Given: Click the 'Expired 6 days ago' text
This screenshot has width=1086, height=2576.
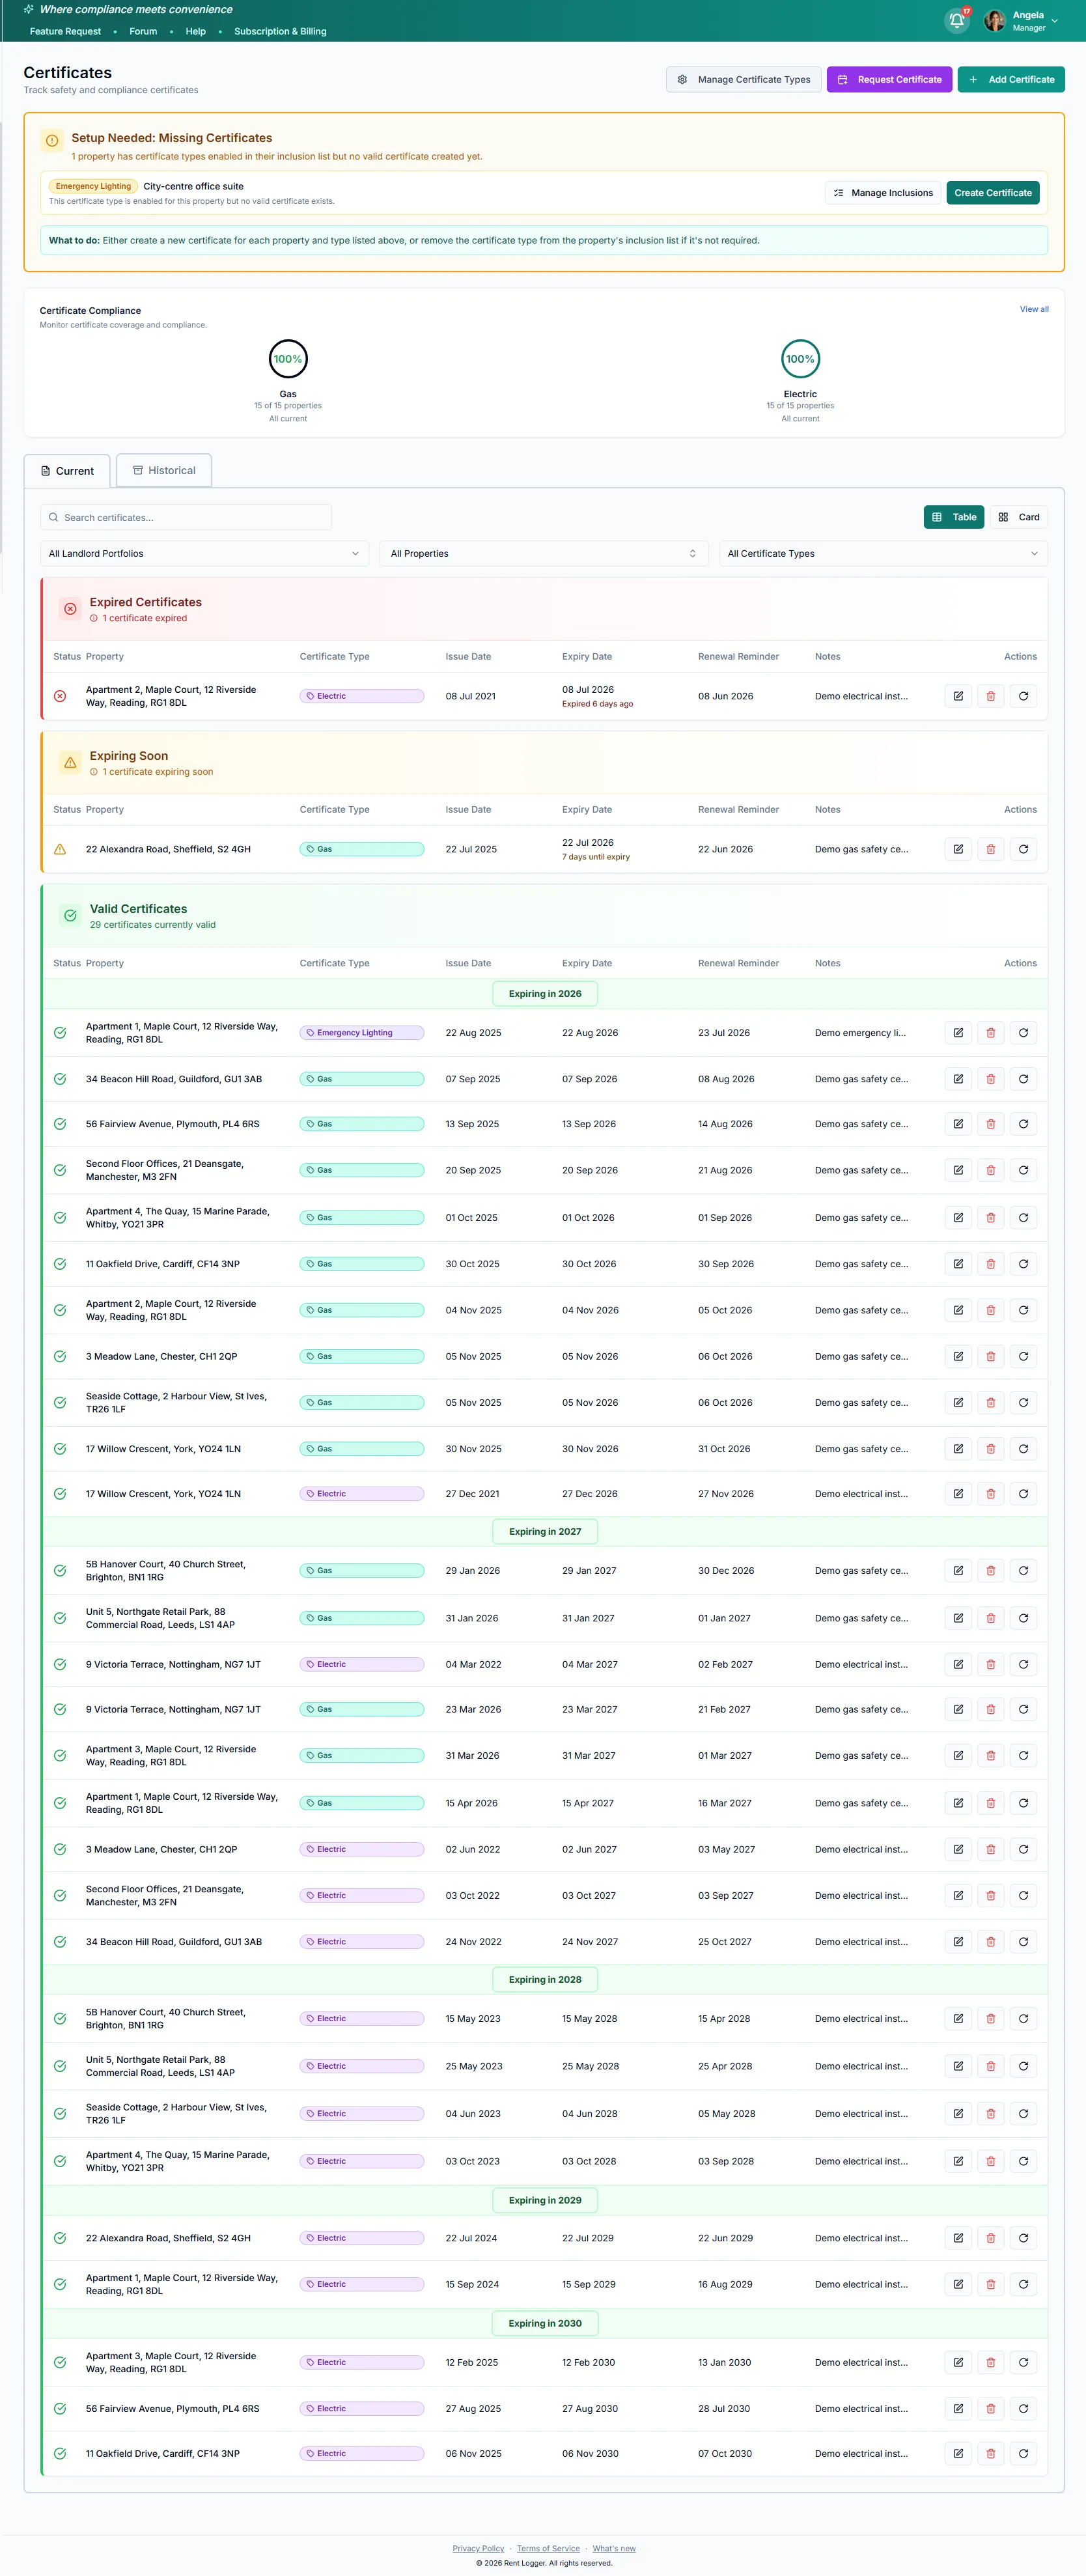Looking at the screenshot, I should pyautogui.click(x=597, y=704).
